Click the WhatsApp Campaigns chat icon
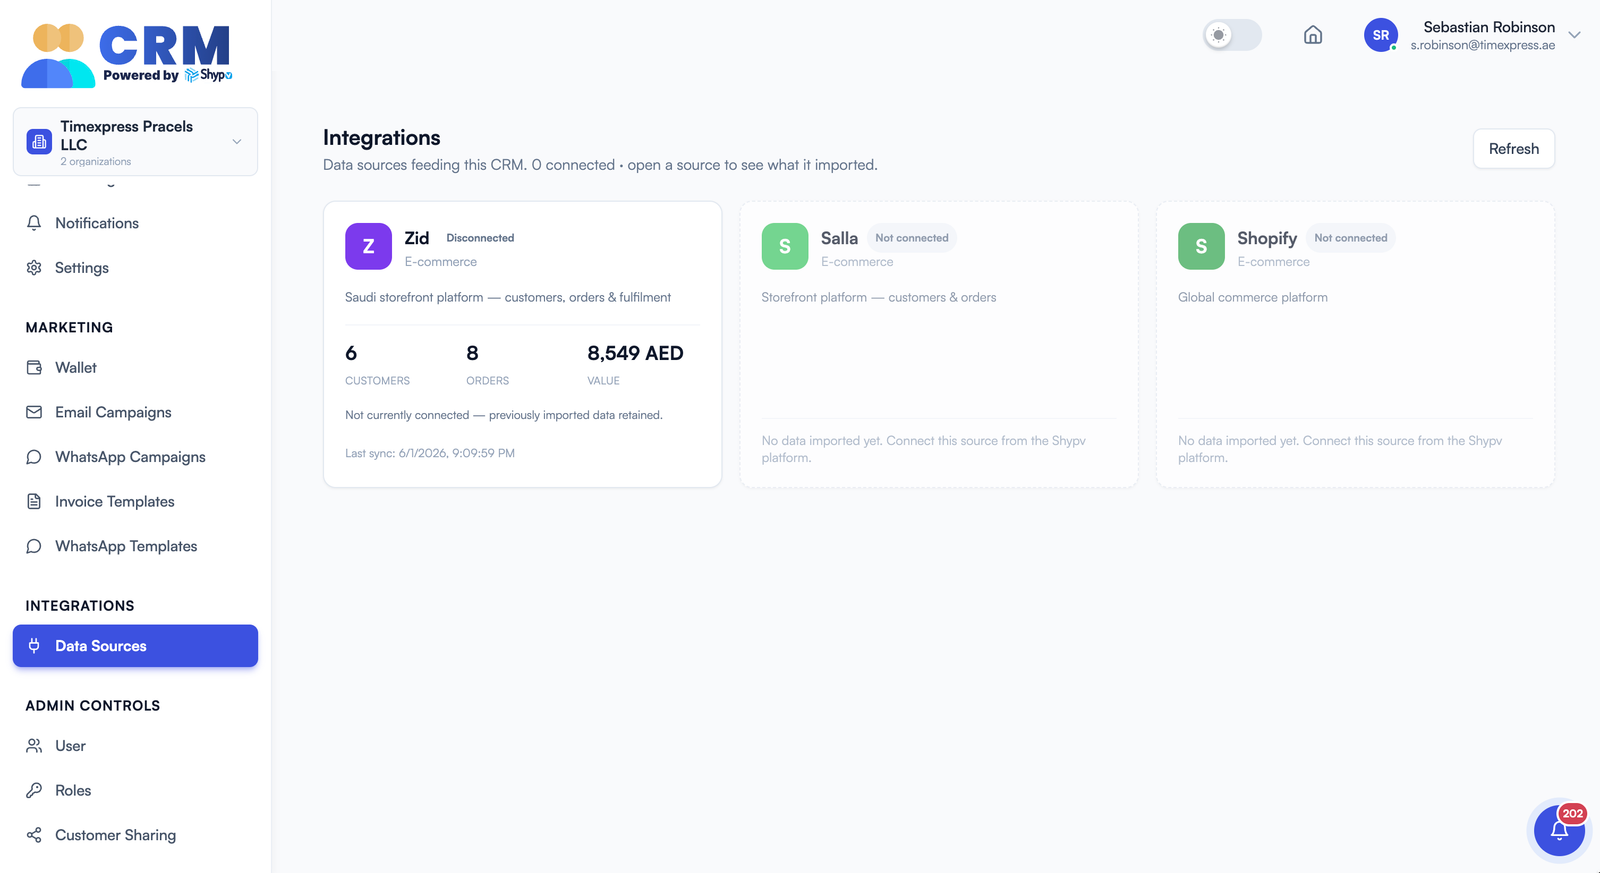1600x873 pixels. click(34, 457)
